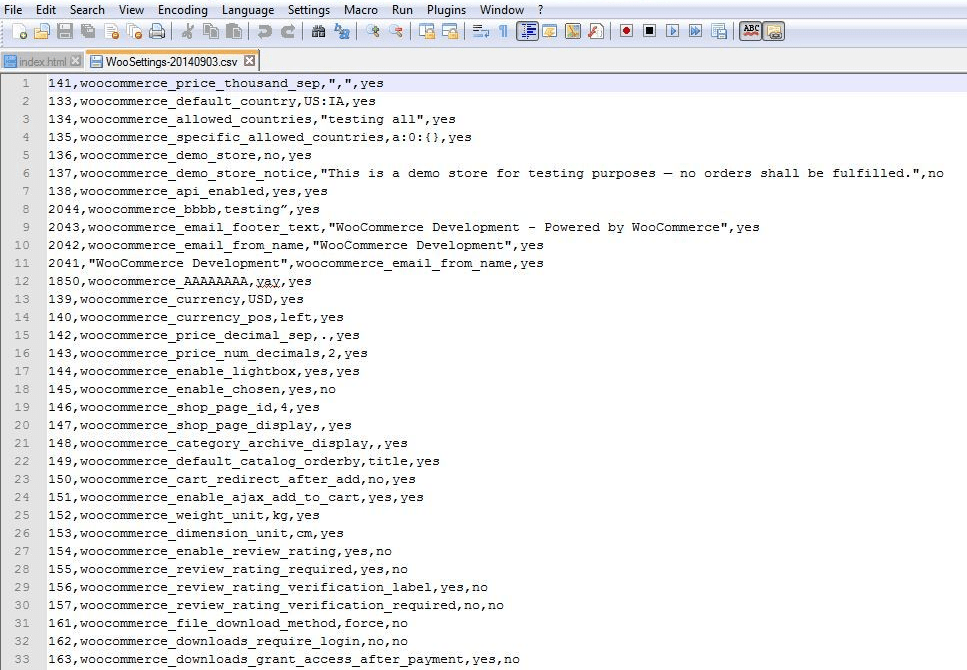Open the View menu
The width and height of the screenshot is (967, 670).
(131, 10)
